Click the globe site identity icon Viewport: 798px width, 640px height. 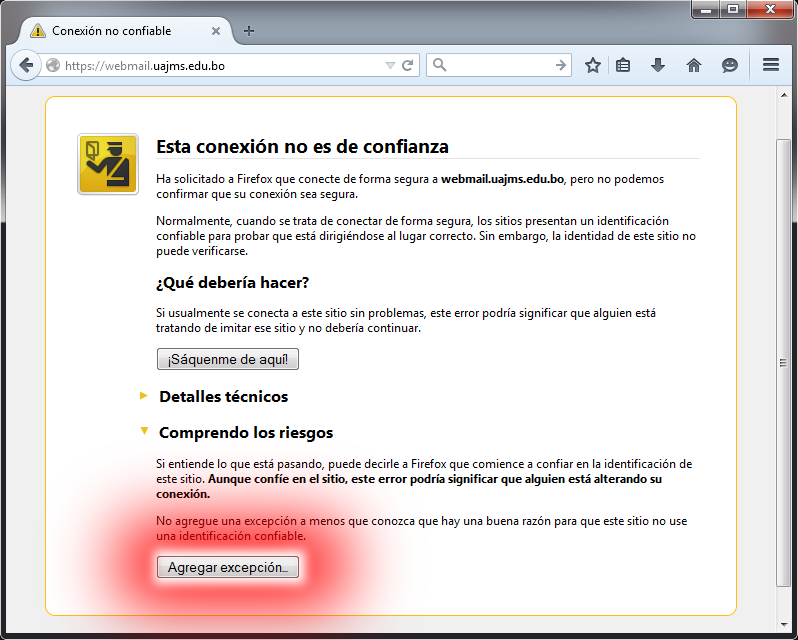pos(54,66)
